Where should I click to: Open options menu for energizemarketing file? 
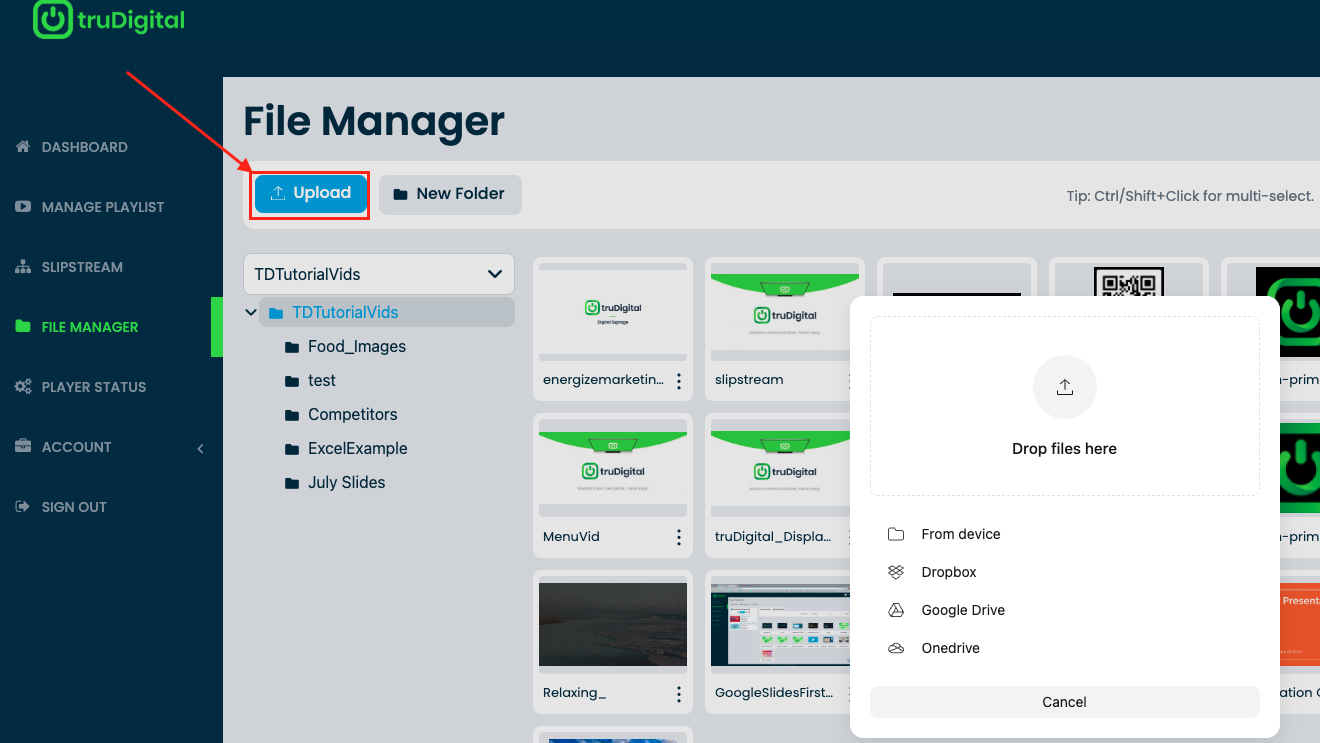pyautogui.click(x=679, y=381)
